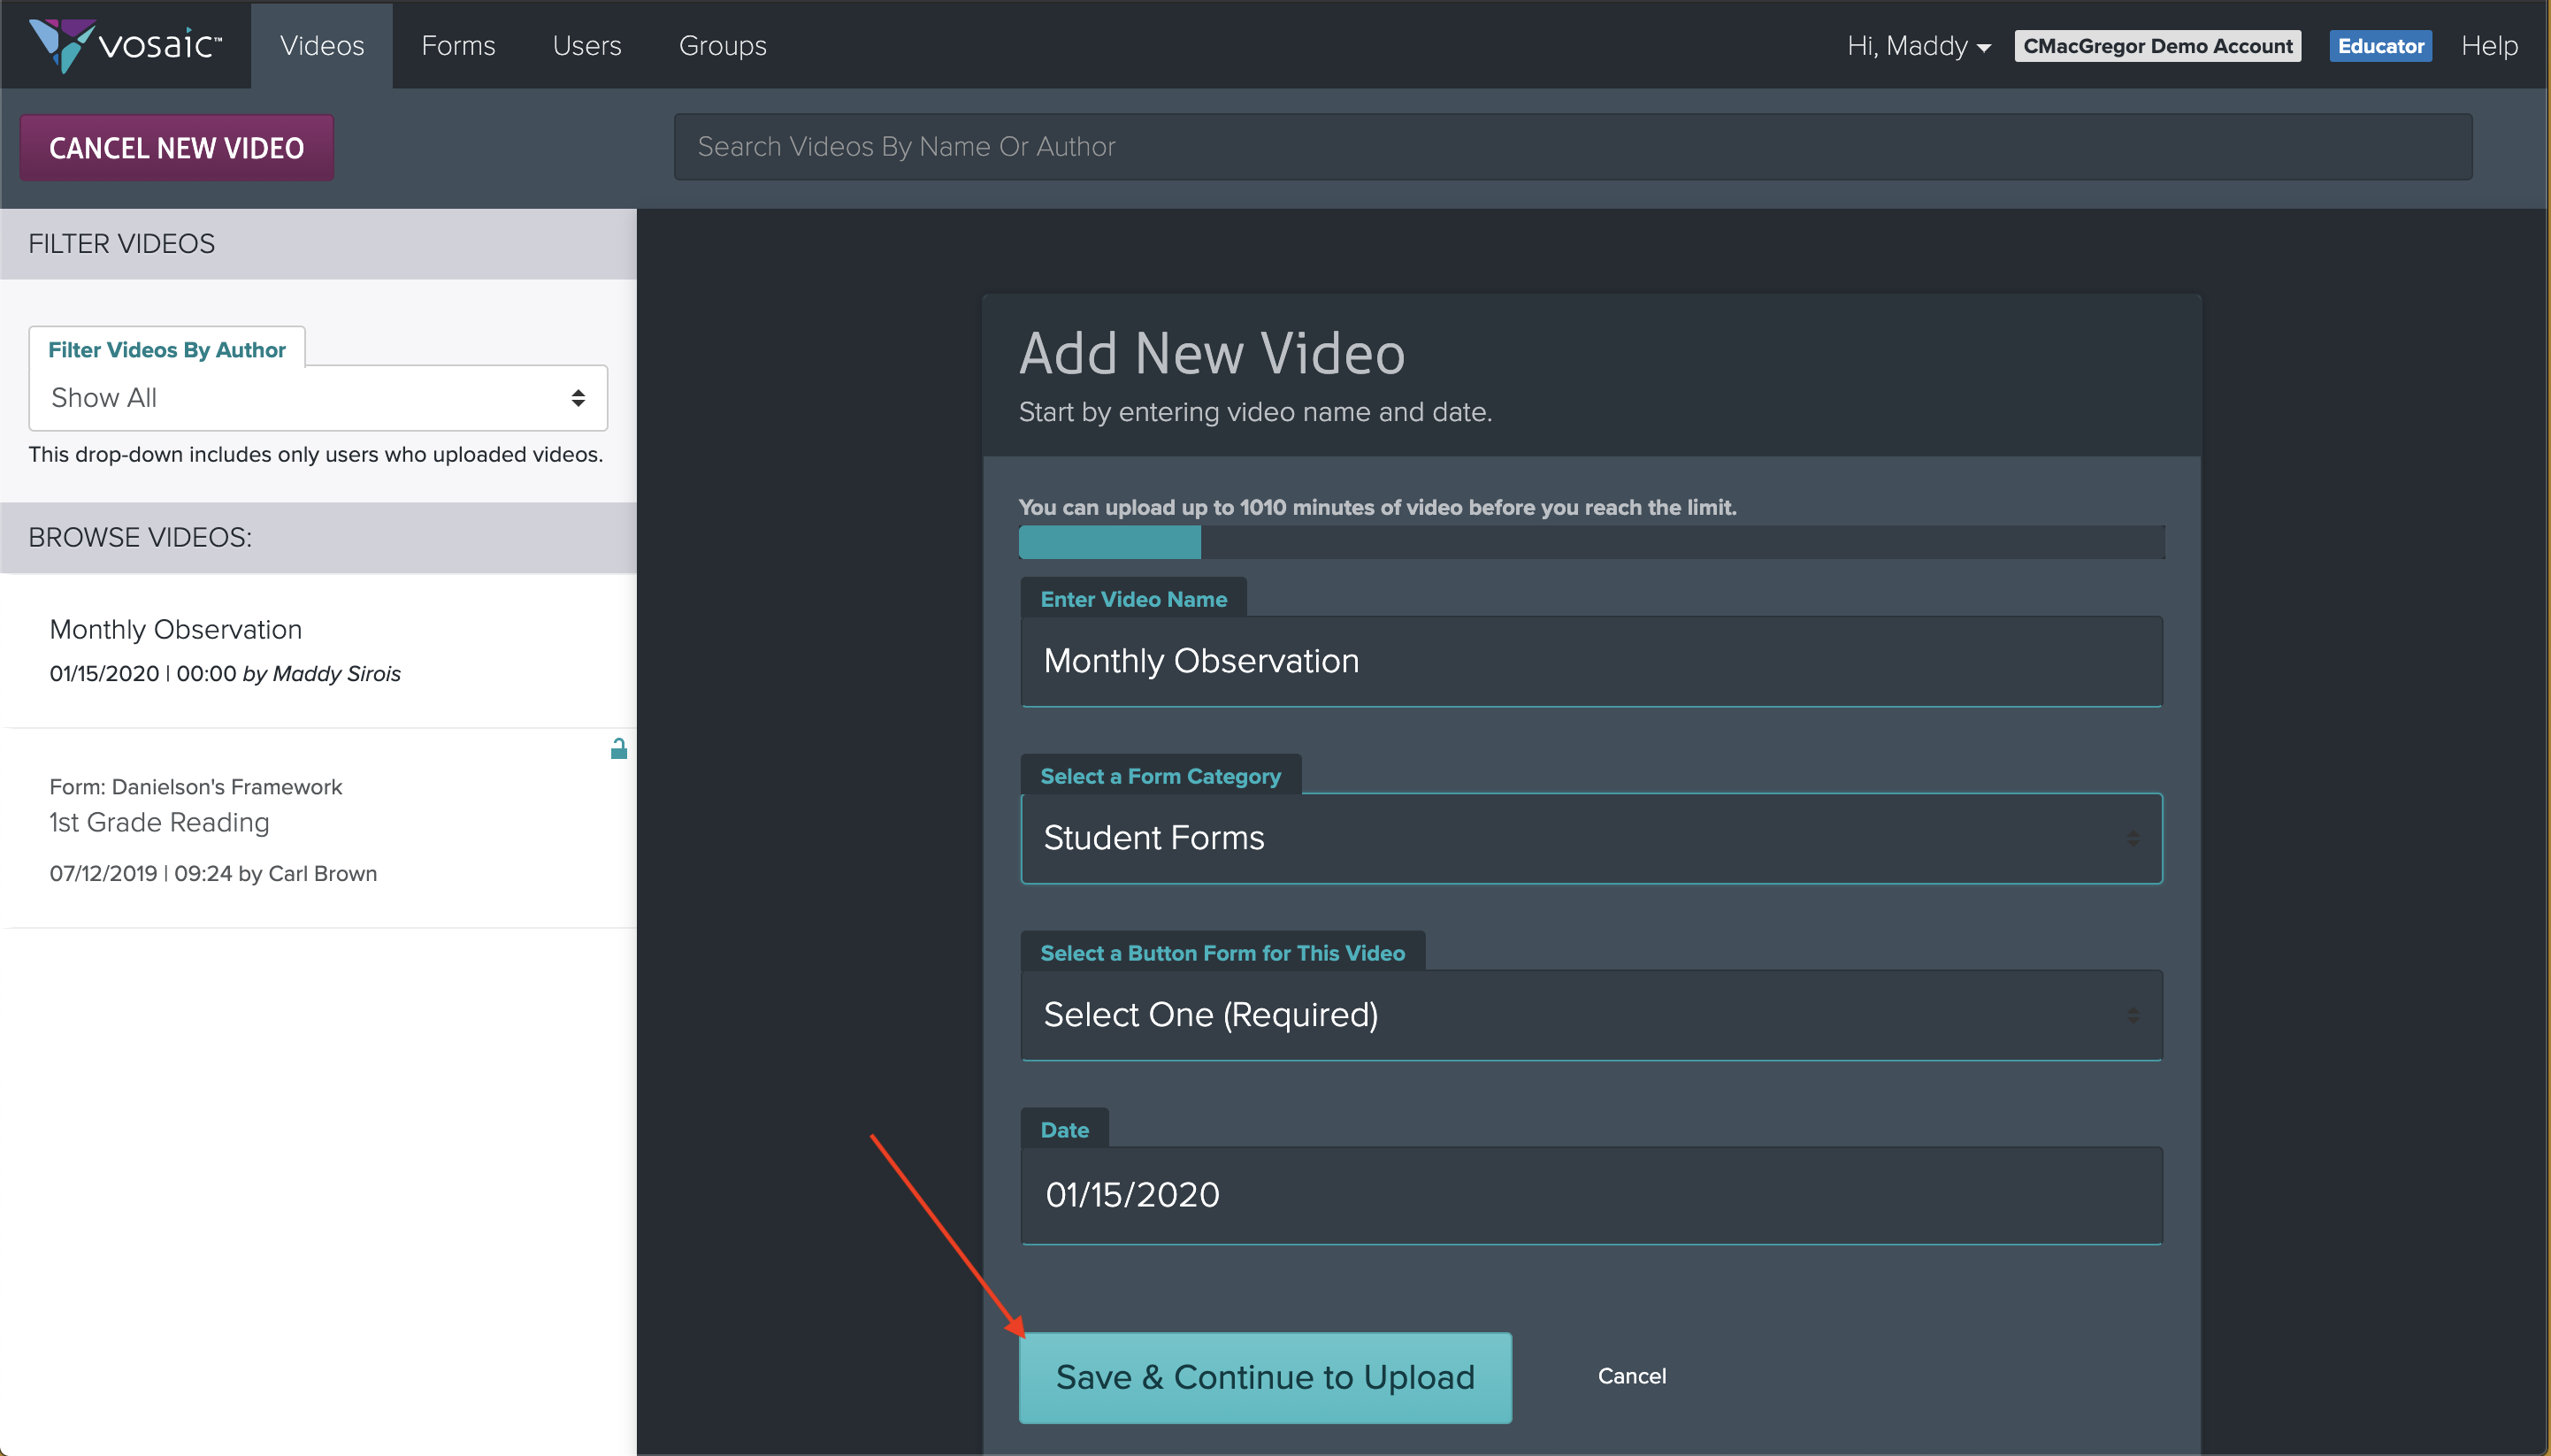Expand the Select a Form Category dropdown
The width and height of the screenshot is (2551, 1456).
(1591, 838)
